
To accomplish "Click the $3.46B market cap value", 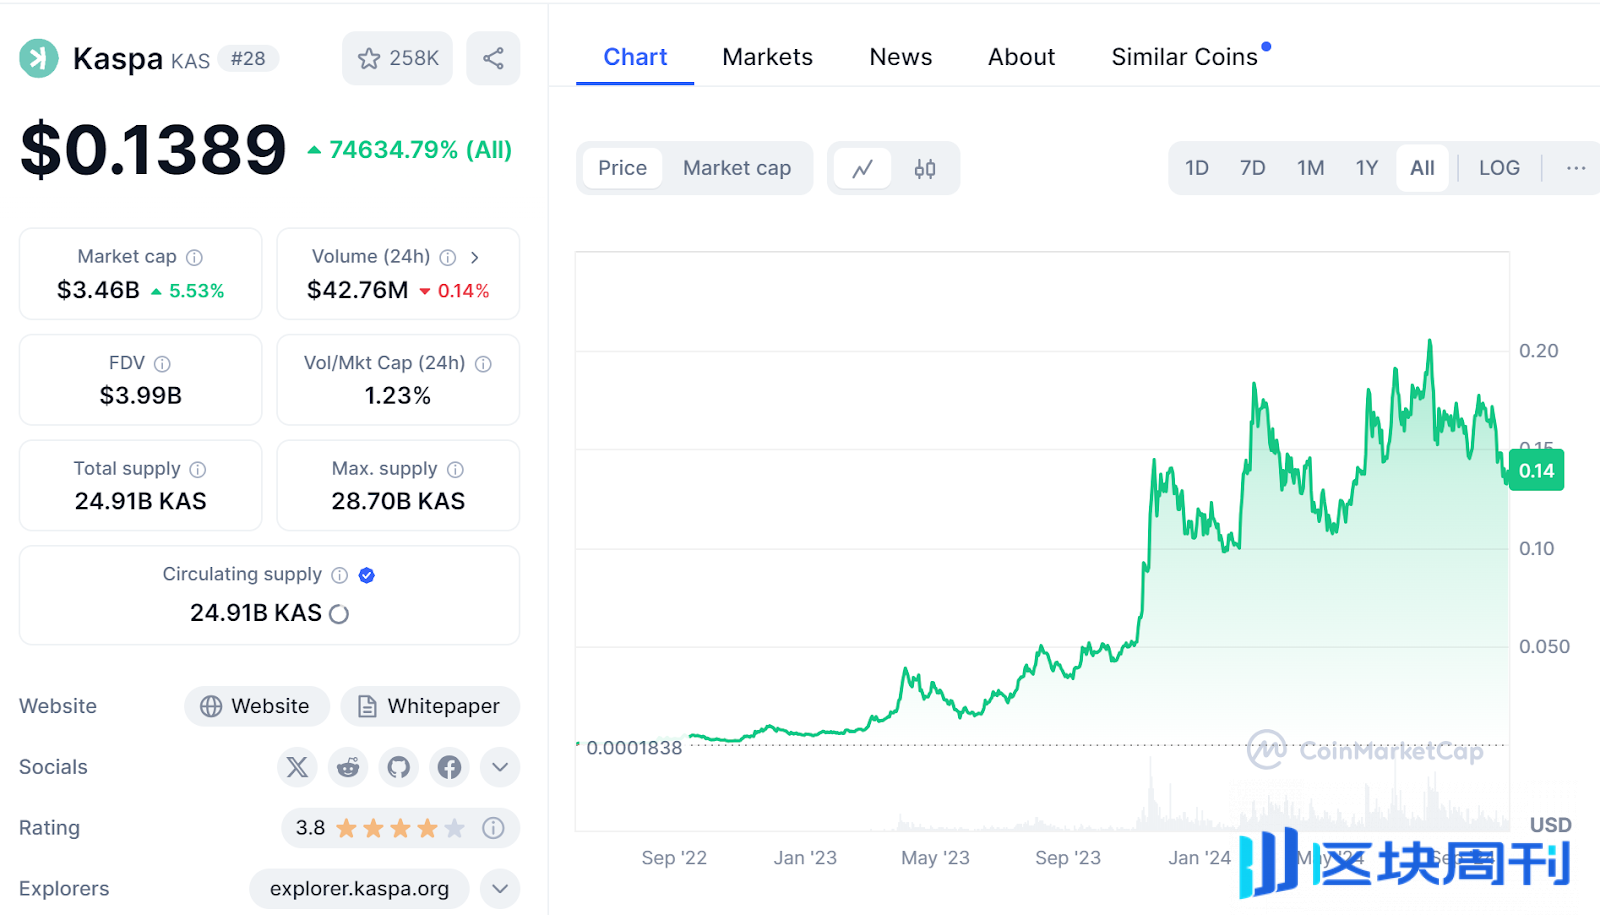I will coord(98,290).
